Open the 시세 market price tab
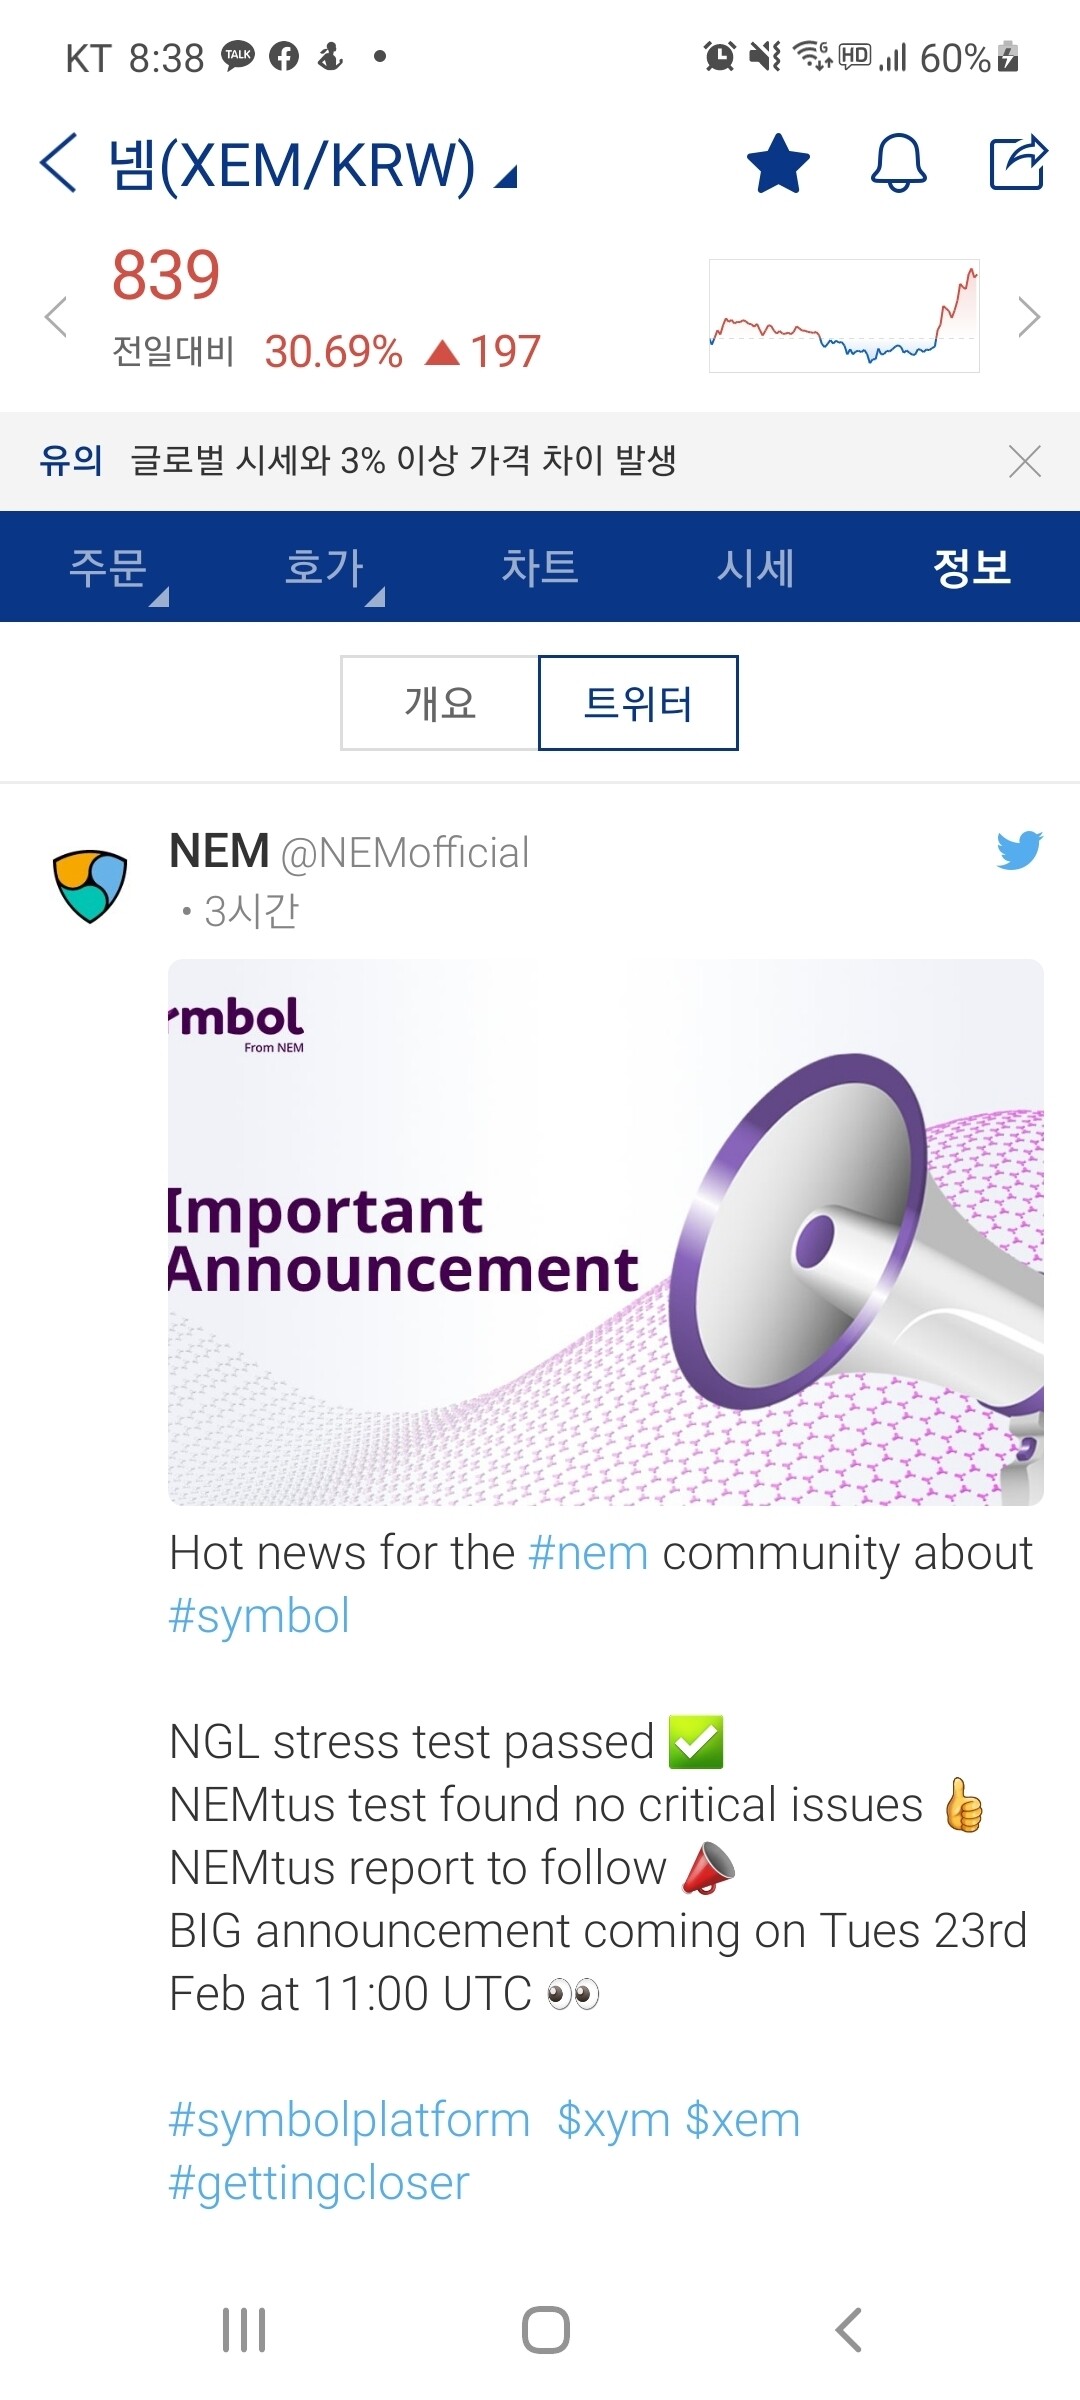The image size is (1080, 2400). click(x=756, y=567)
